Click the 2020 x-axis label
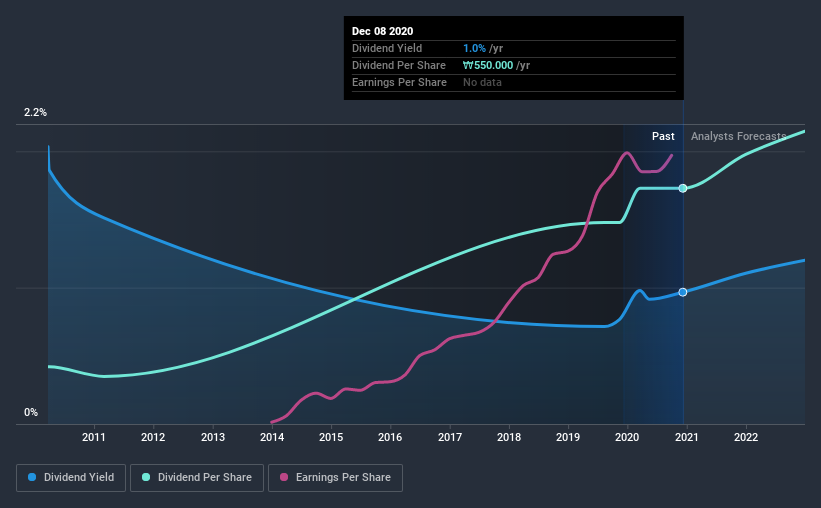This screenshot has width=821, height=508. (x=627, y=437)
